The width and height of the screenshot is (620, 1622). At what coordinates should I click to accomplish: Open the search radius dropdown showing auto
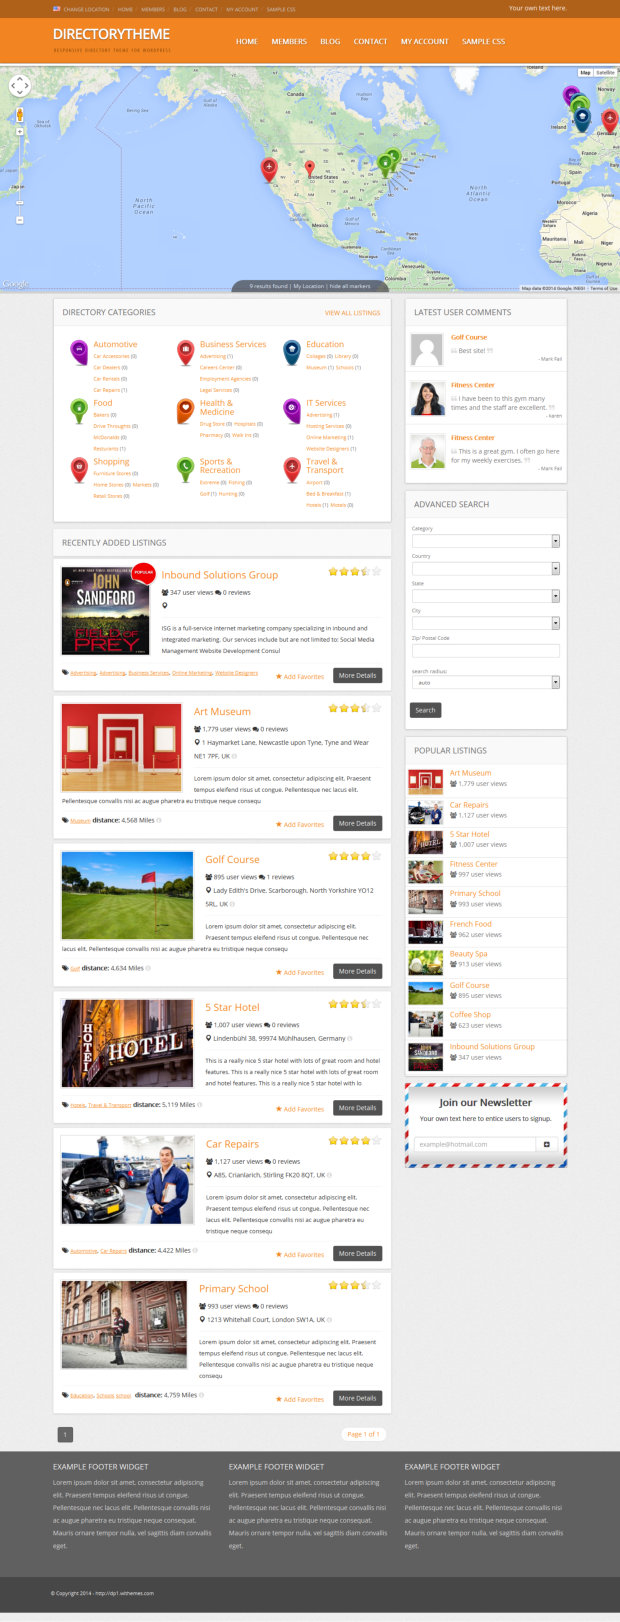(x=485, y=682)
